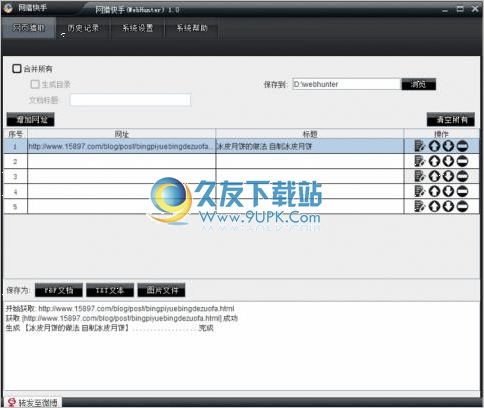
Task: Save as 图片文件
Action: coord(161,290)
